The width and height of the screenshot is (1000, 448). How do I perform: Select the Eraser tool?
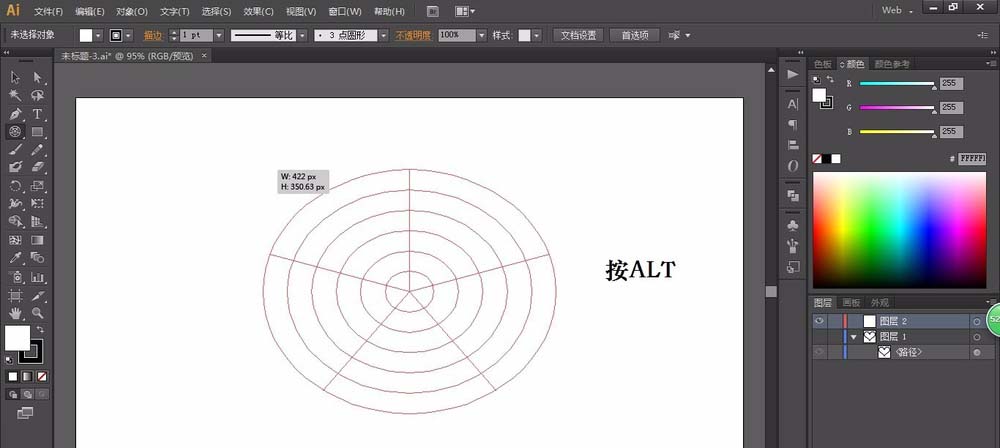coord(38,167)
